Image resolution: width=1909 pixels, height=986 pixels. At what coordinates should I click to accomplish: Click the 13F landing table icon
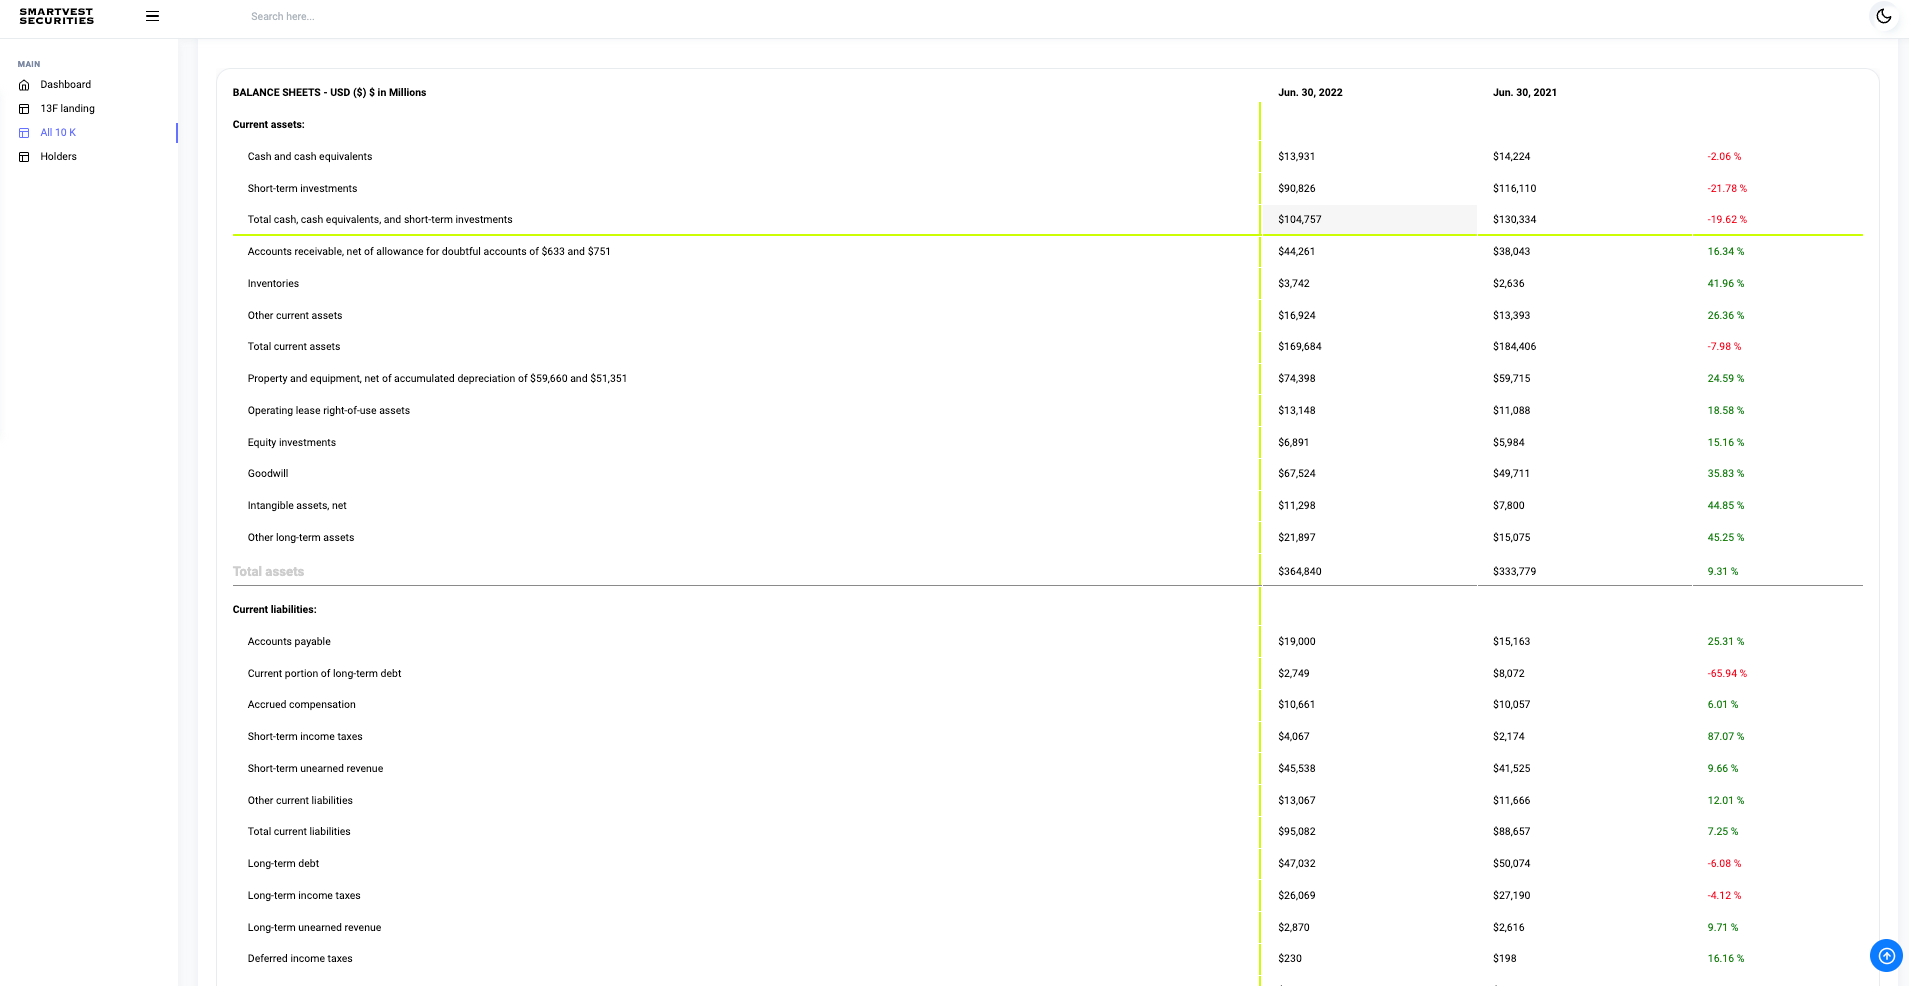[24, 109]
